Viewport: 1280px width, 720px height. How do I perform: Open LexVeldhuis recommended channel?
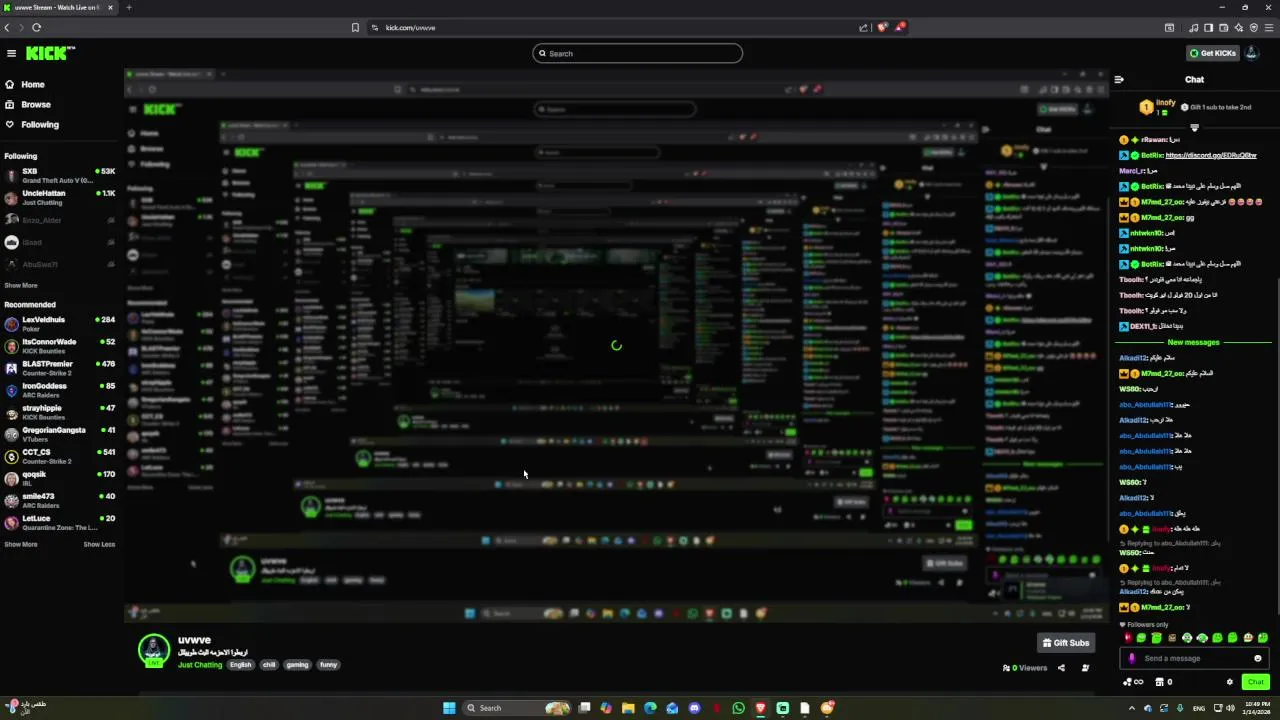60,324
